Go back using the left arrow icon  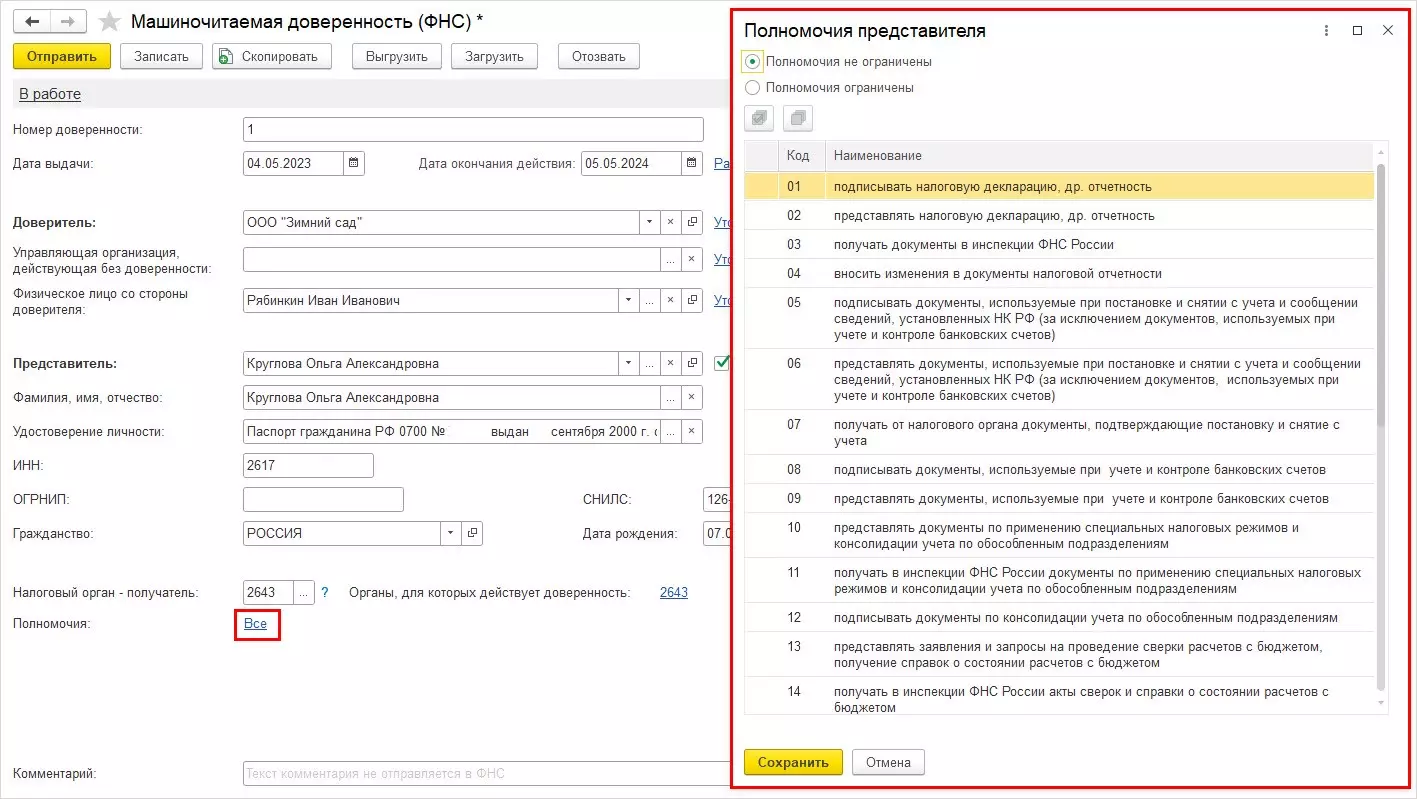point(32,22)
